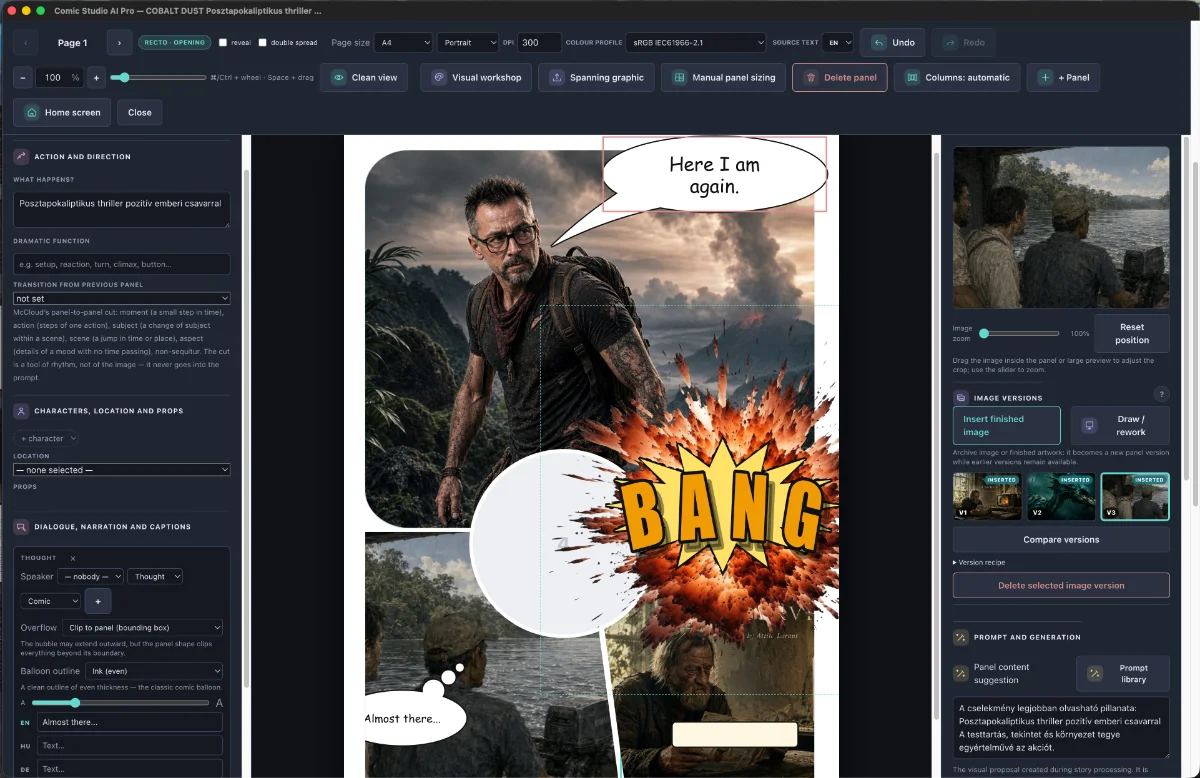The width and height of the screenshot is (1200, 778).
Task: Click the EN text field 'Almost there...'
Action: [x=130, y=722]
